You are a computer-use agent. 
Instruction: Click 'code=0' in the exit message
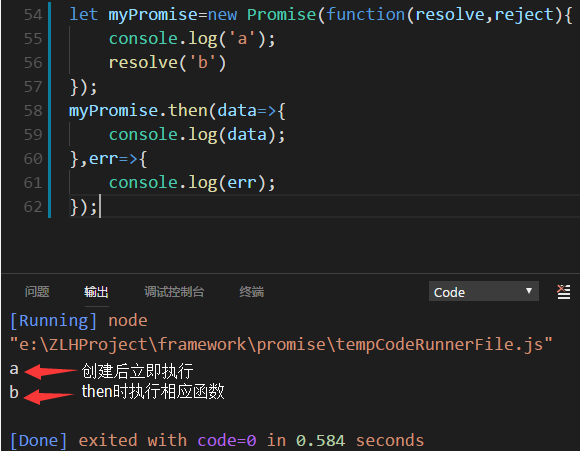tap(227, 441)
